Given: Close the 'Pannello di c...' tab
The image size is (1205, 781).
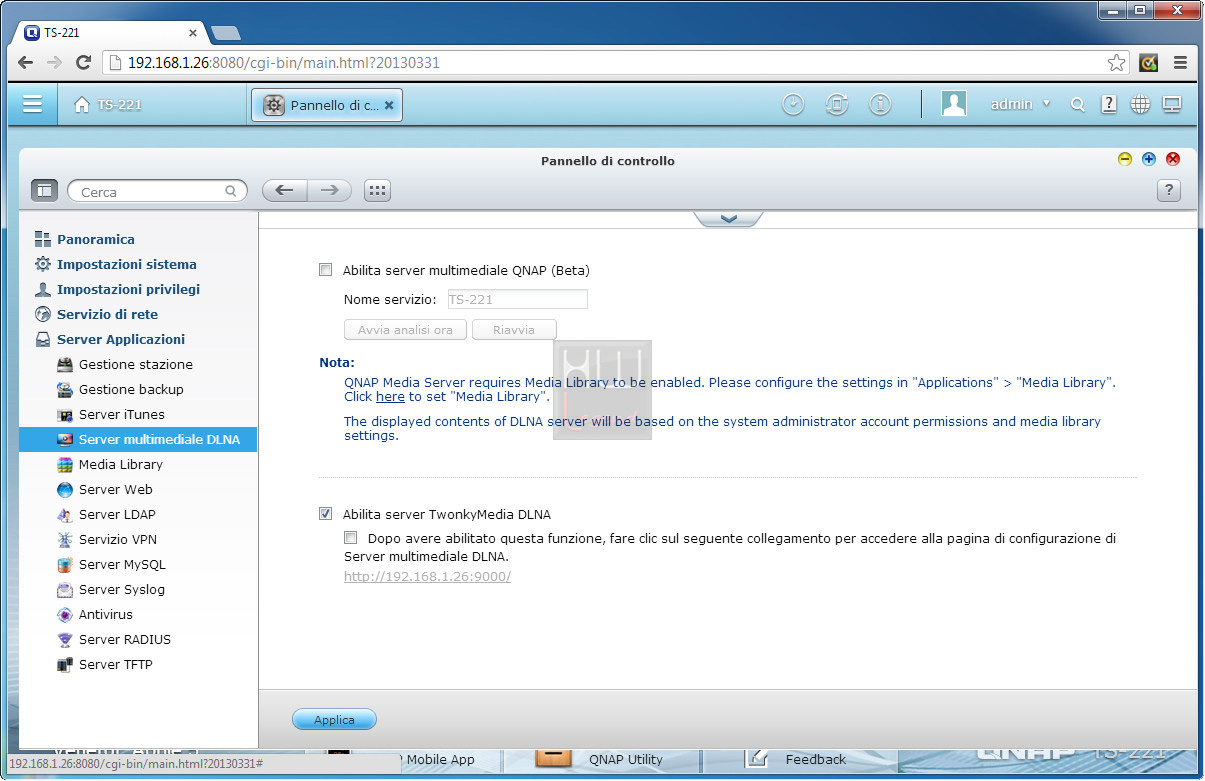Looking at the screenshot, I should pyautogui.click(x=389, y=105).
